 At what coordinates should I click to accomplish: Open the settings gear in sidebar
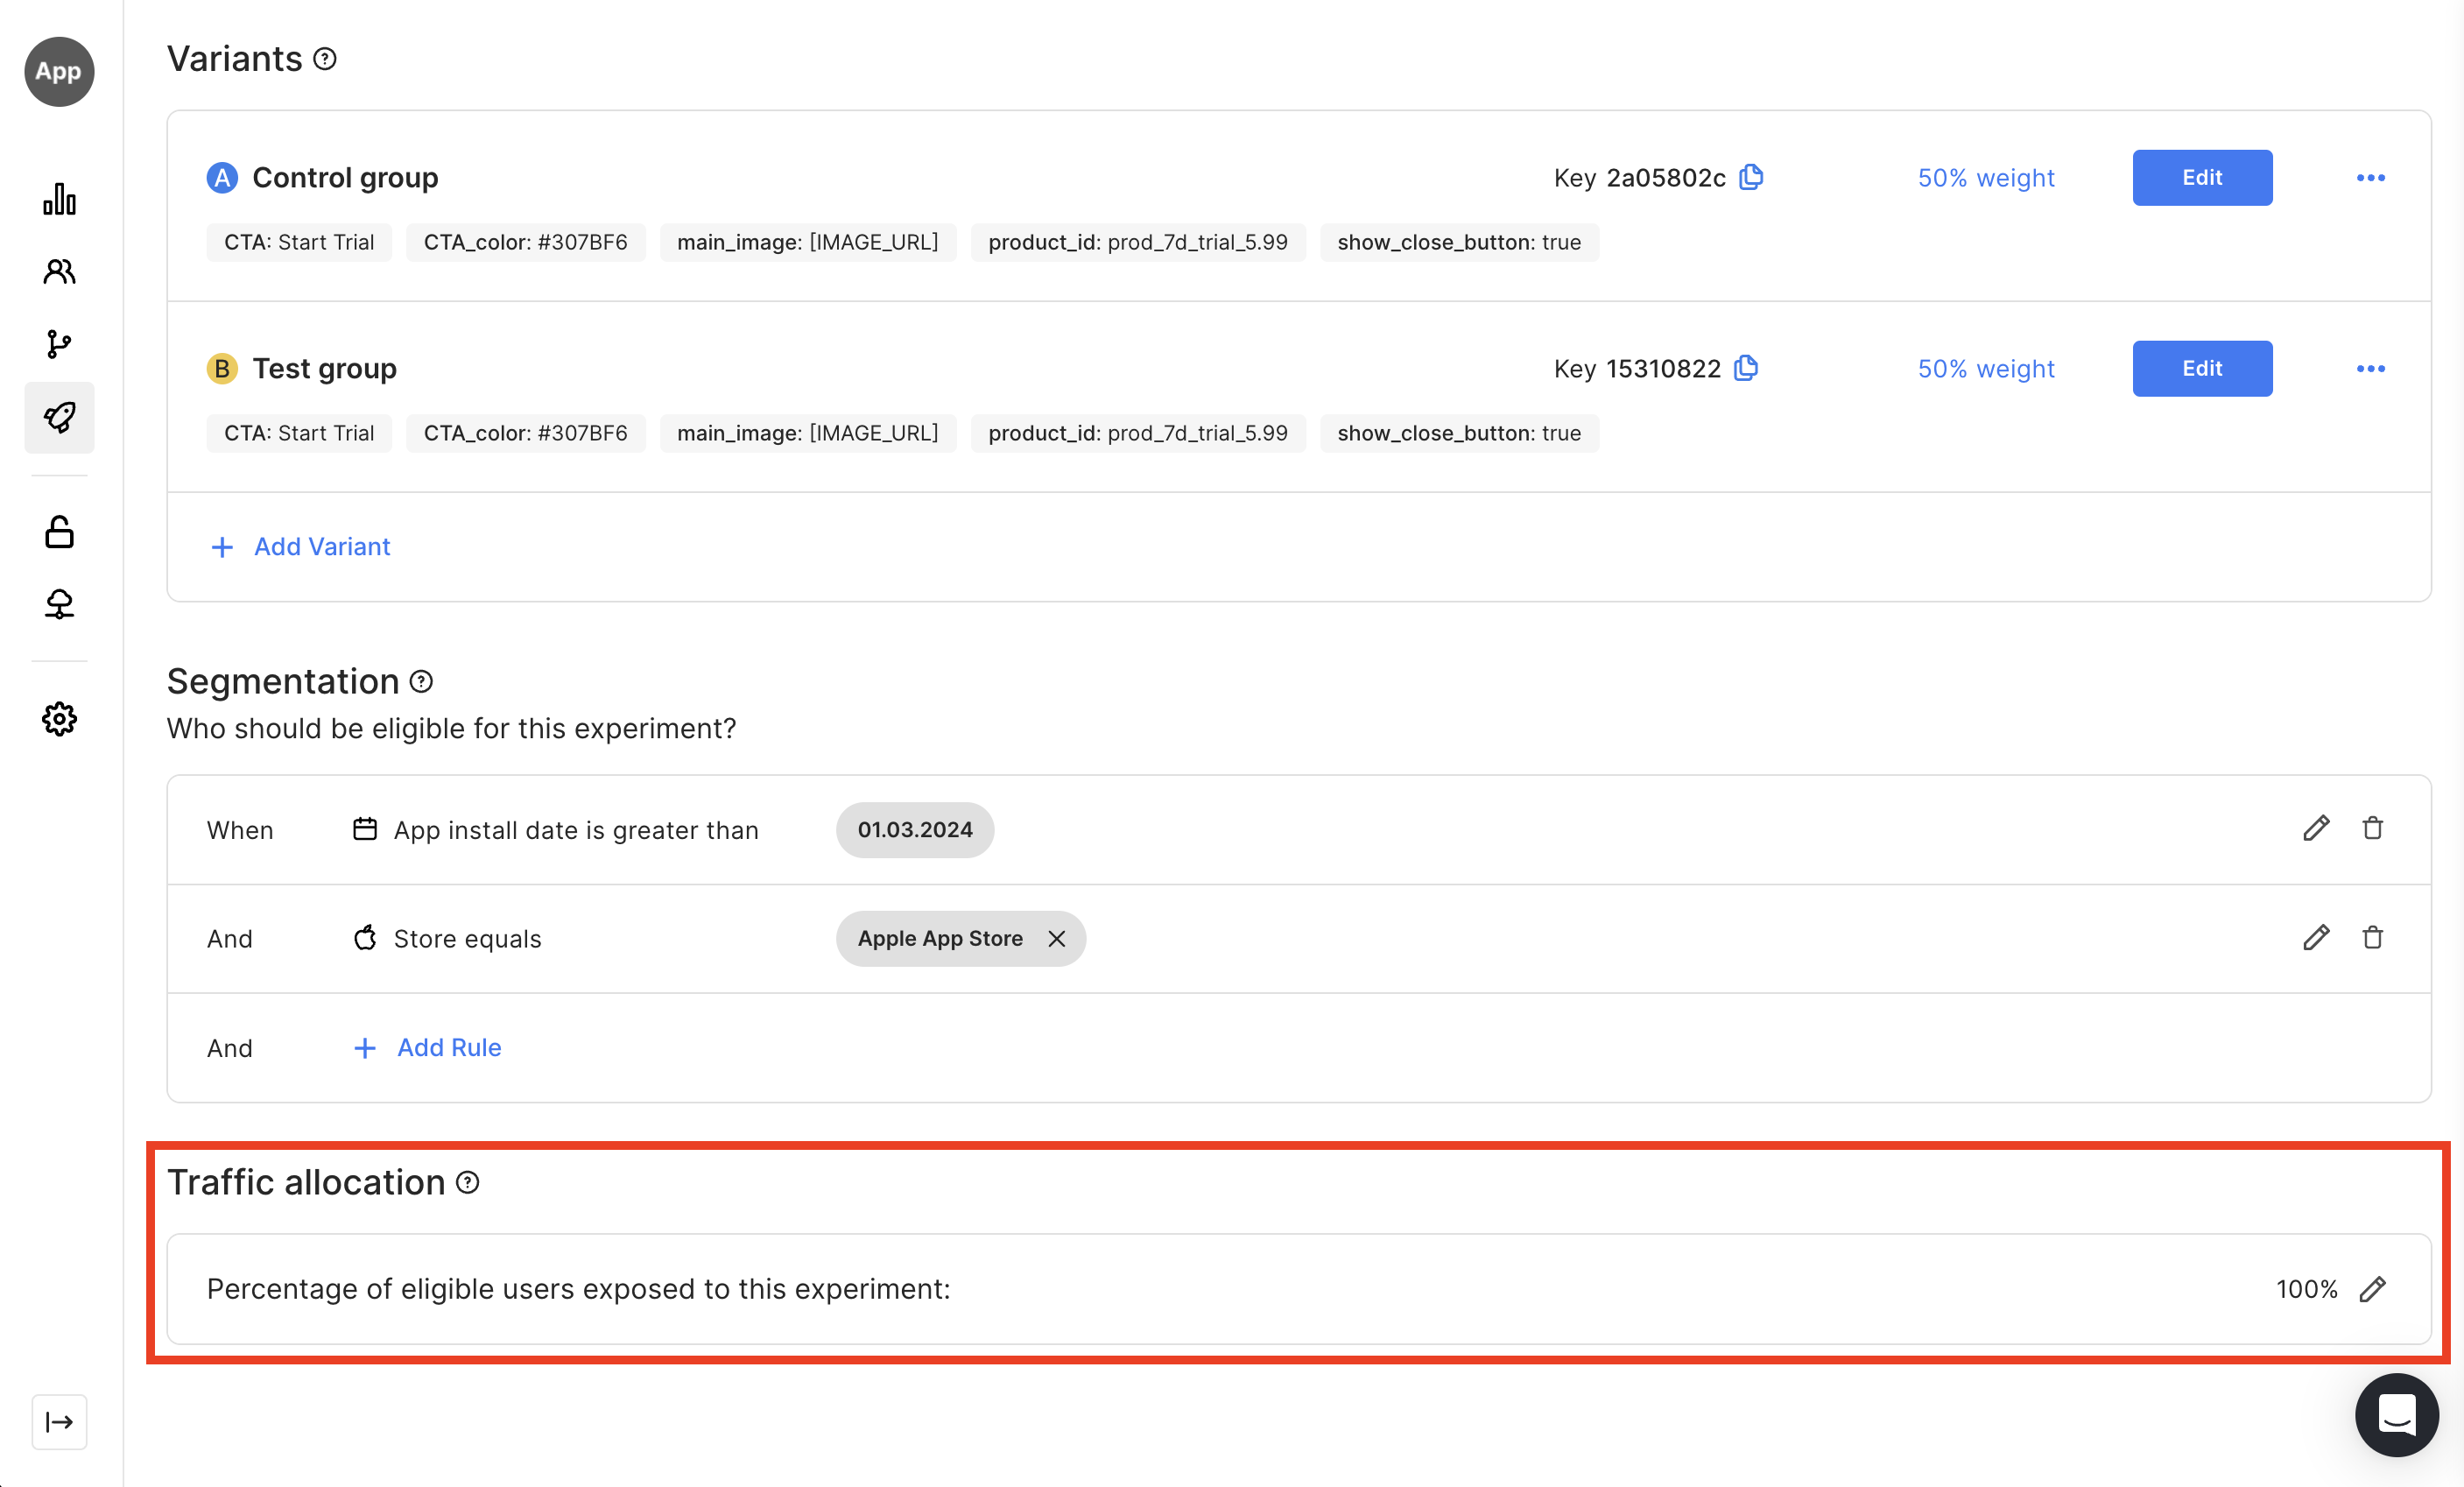click(x=59, y=718)
